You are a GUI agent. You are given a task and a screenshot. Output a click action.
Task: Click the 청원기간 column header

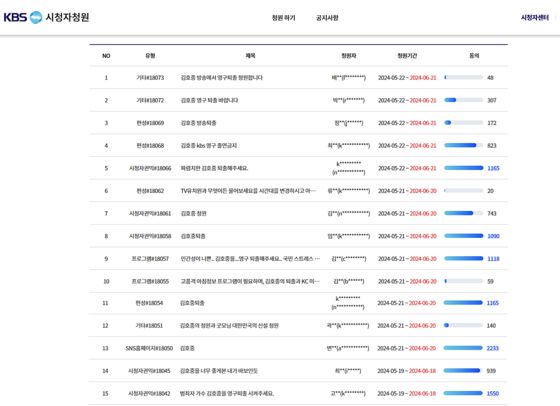(x=407, y=56)
